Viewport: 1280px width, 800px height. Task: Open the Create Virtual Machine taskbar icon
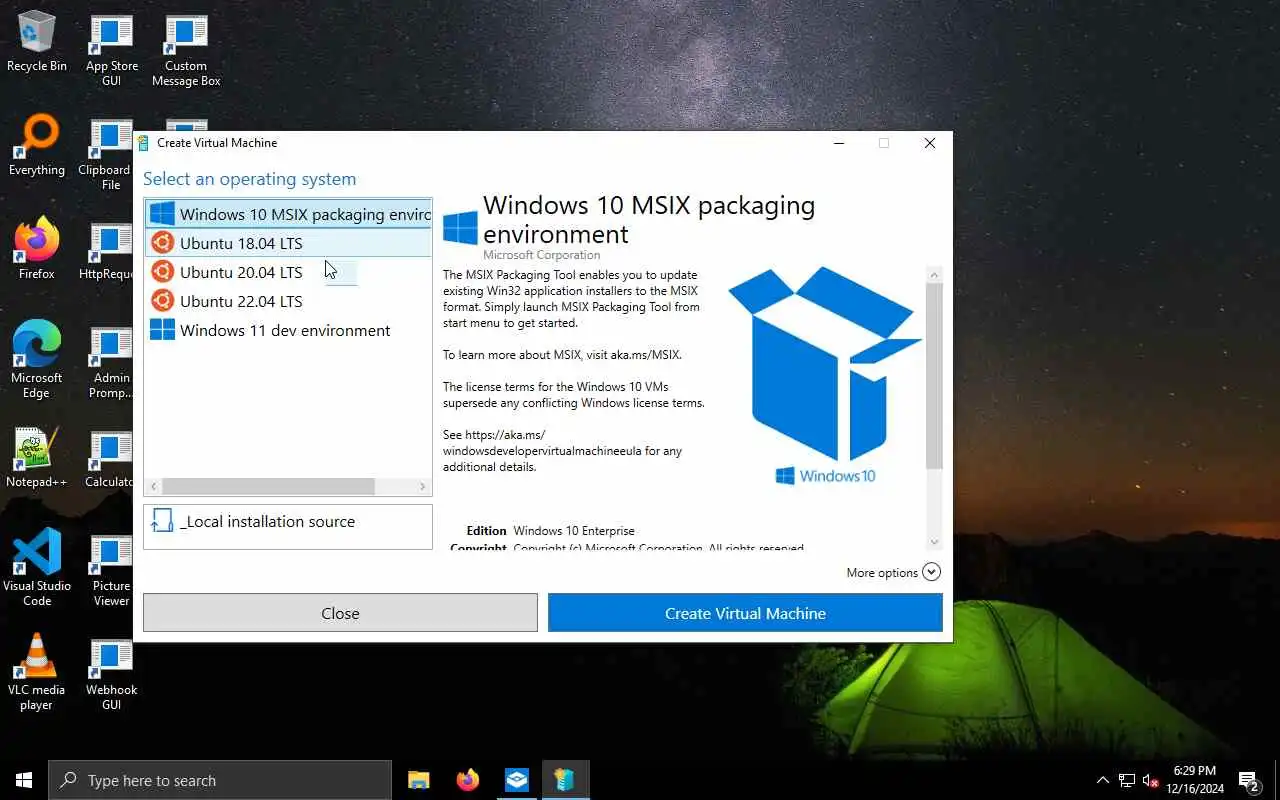[x=565, y=780]
